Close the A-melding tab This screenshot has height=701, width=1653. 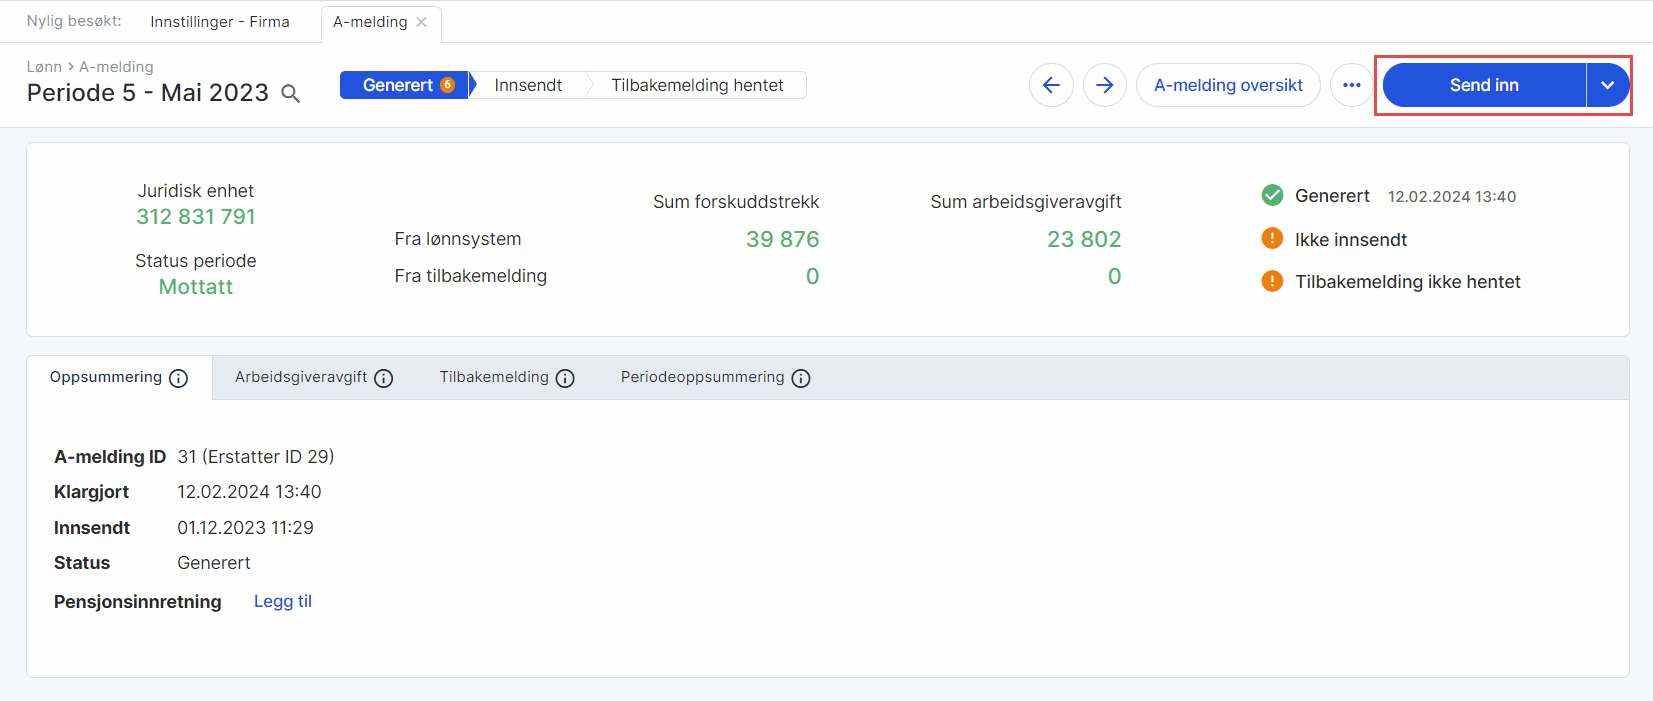point(422,22)
